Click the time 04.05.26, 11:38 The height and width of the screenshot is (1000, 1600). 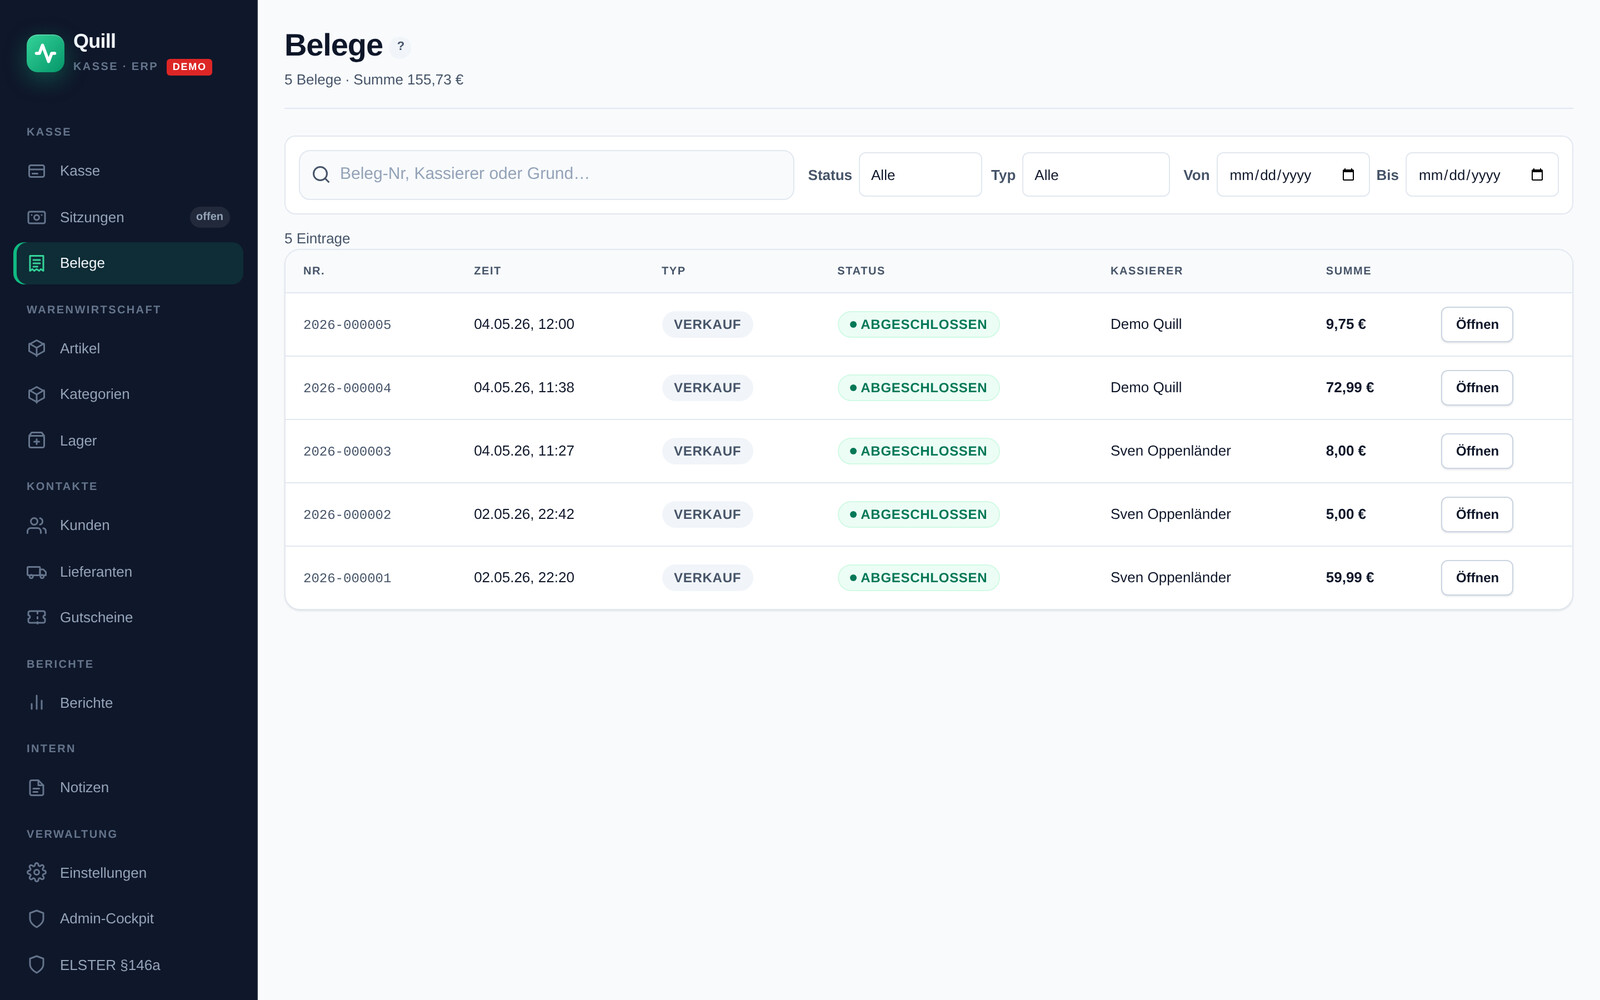coord(524,388)
